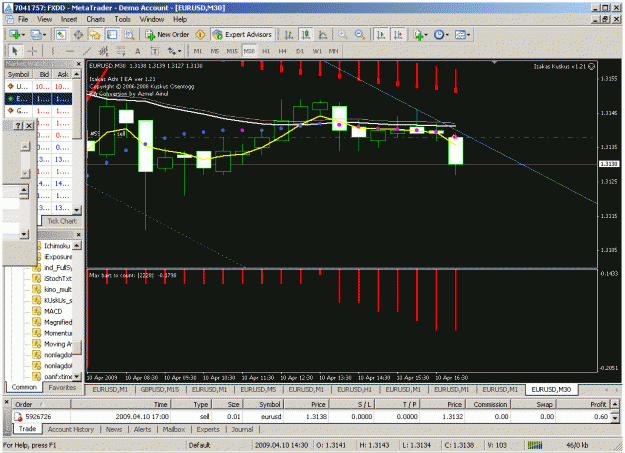
Task: Open the Arrows objects dropdown
Action: [174, 51]
